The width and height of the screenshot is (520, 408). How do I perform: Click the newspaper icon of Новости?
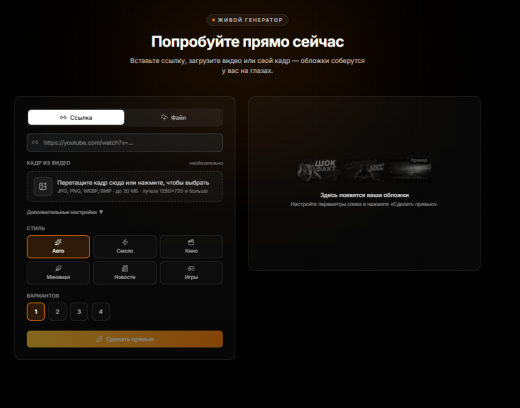click(125, 268)
